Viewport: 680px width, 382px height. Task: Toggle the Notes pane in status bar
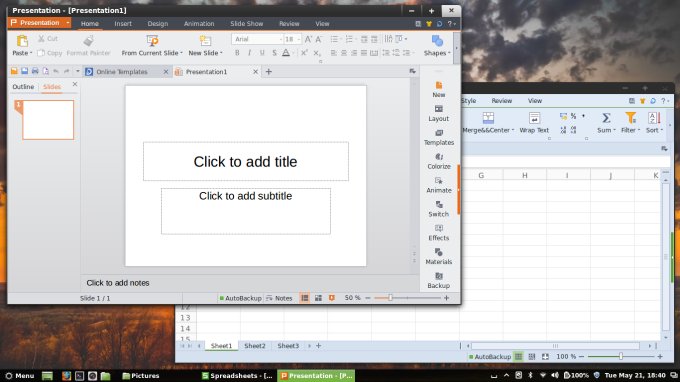pyautogui.click(x=279, y=298)
